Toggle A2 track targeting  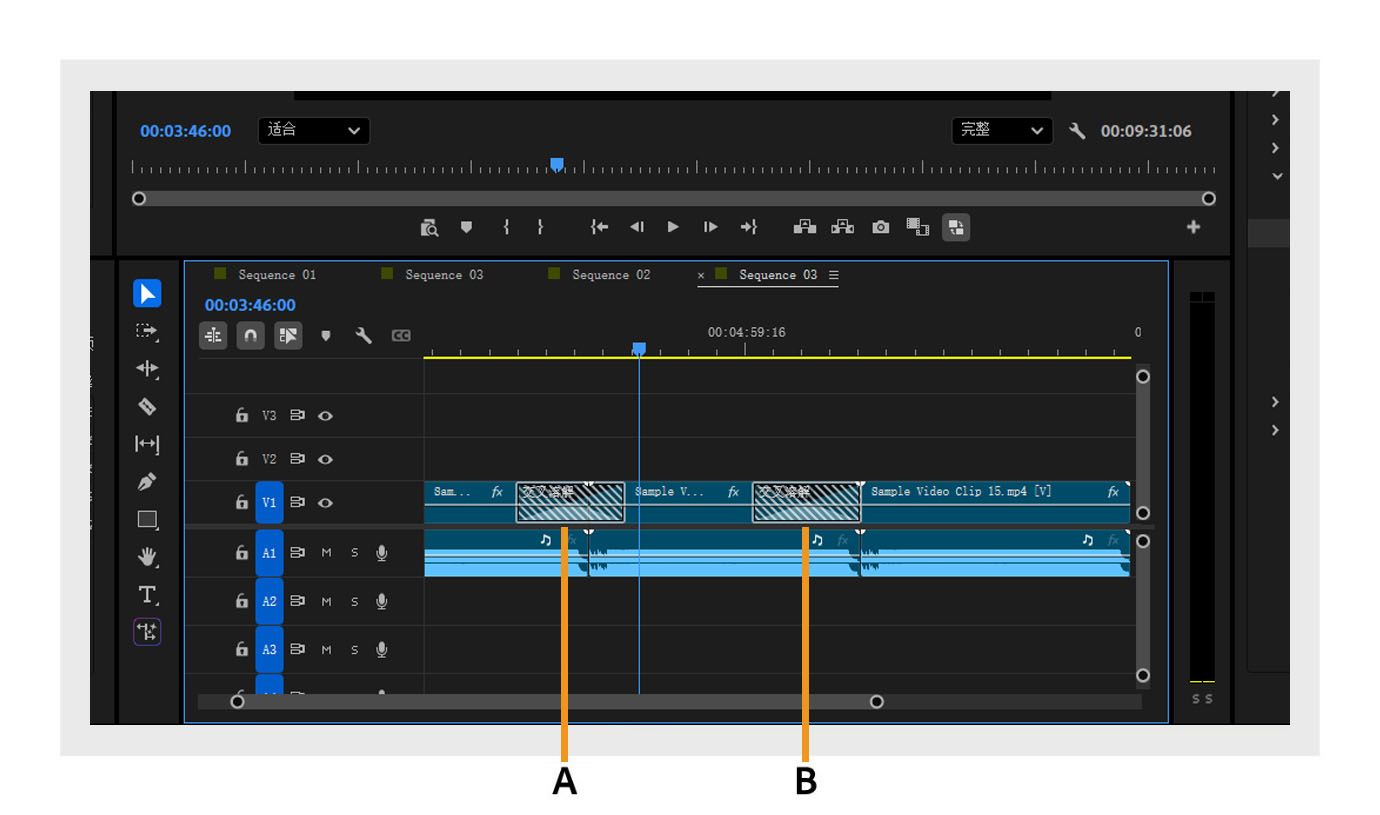pos(269,601)
